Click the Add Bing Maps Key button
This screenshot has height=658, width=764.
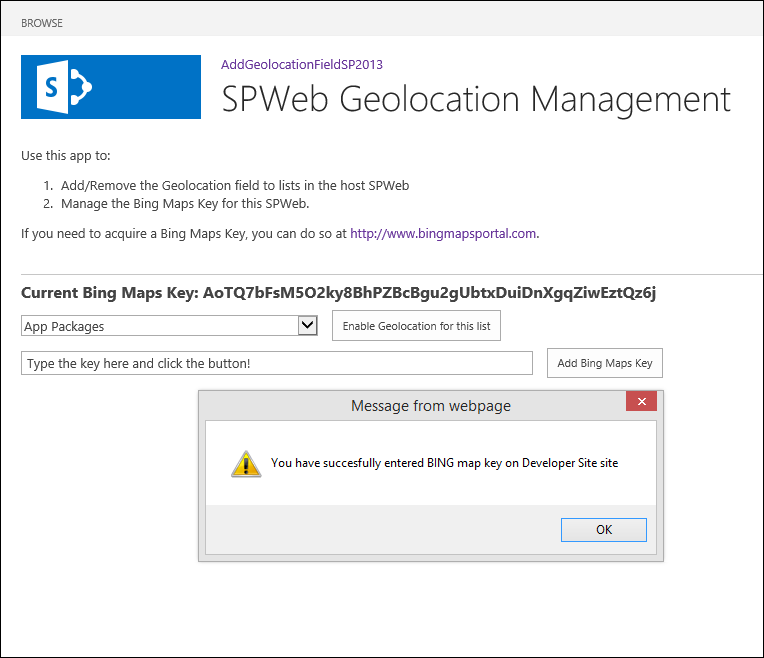[605, 363]
